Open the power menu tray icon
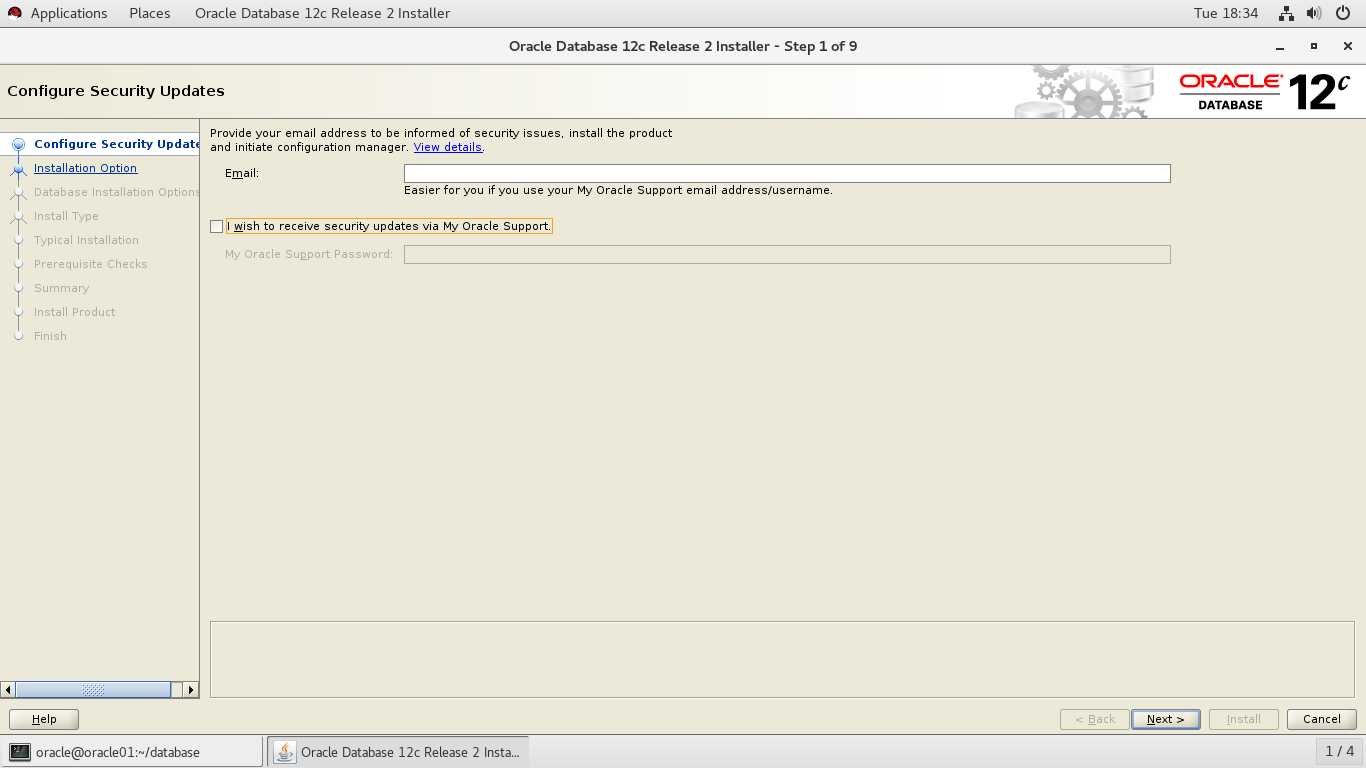 [1342, 13]
